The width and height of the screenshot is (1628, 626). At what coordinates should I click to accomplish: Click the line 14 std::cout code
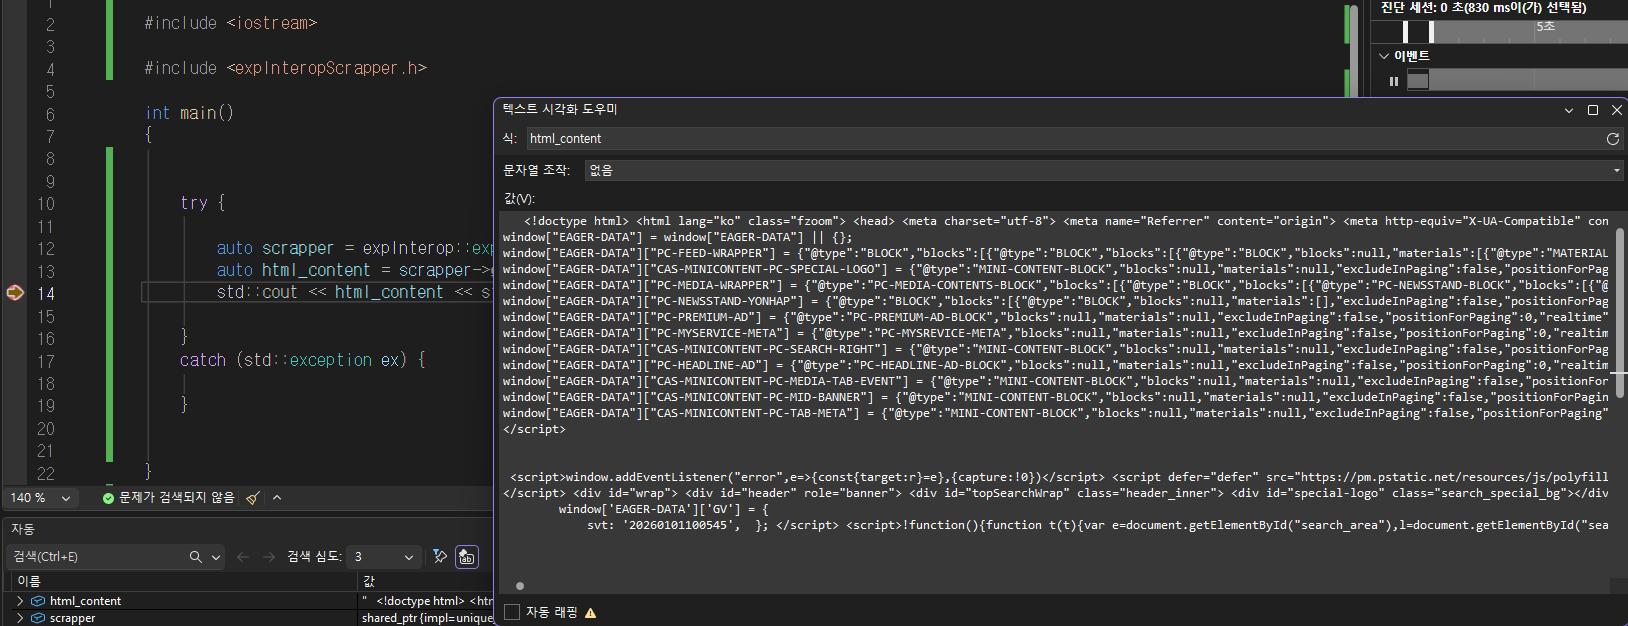click(x=353, y=292)
